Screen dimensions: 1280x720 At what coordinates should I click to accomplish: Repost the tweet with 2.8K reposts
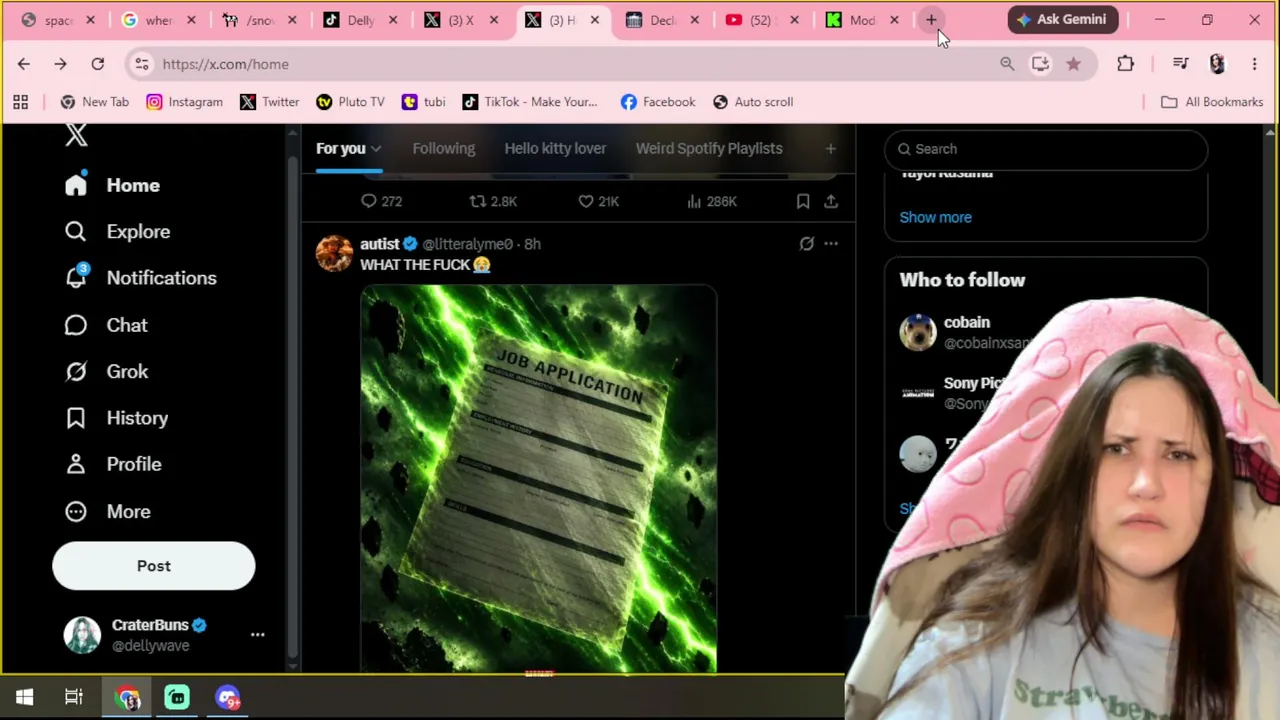tap(493, 201)
